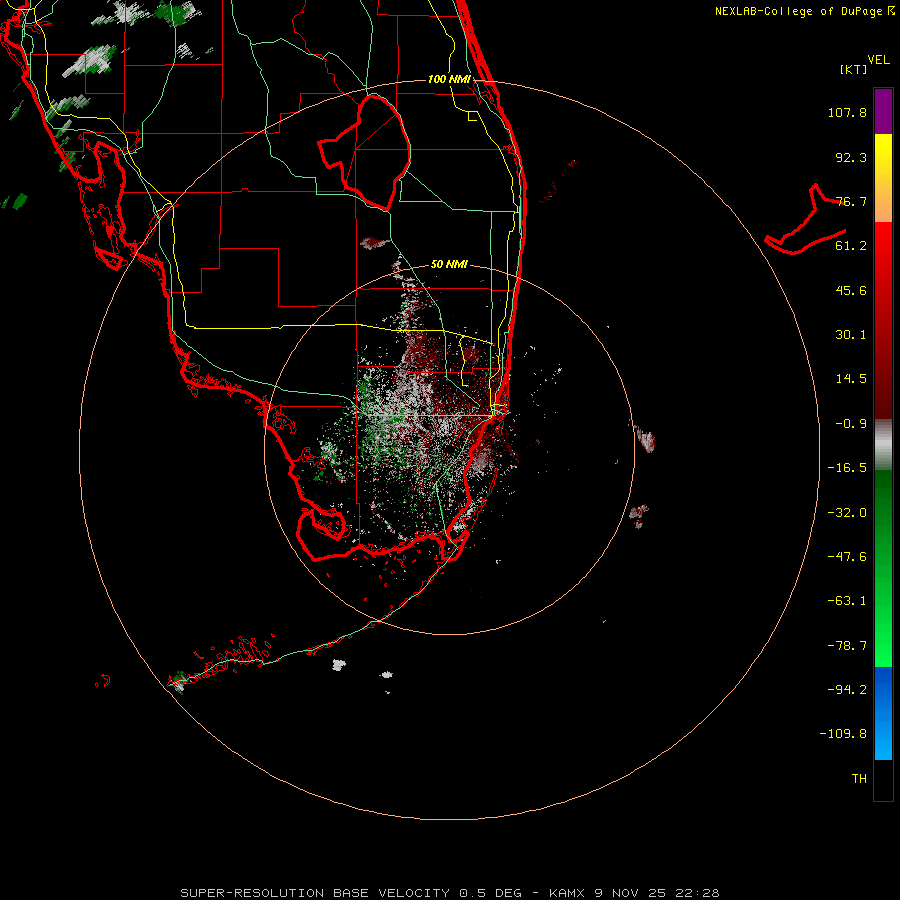Pick the black TH segment of the color scale
The image size is (900, 900).
883,779
